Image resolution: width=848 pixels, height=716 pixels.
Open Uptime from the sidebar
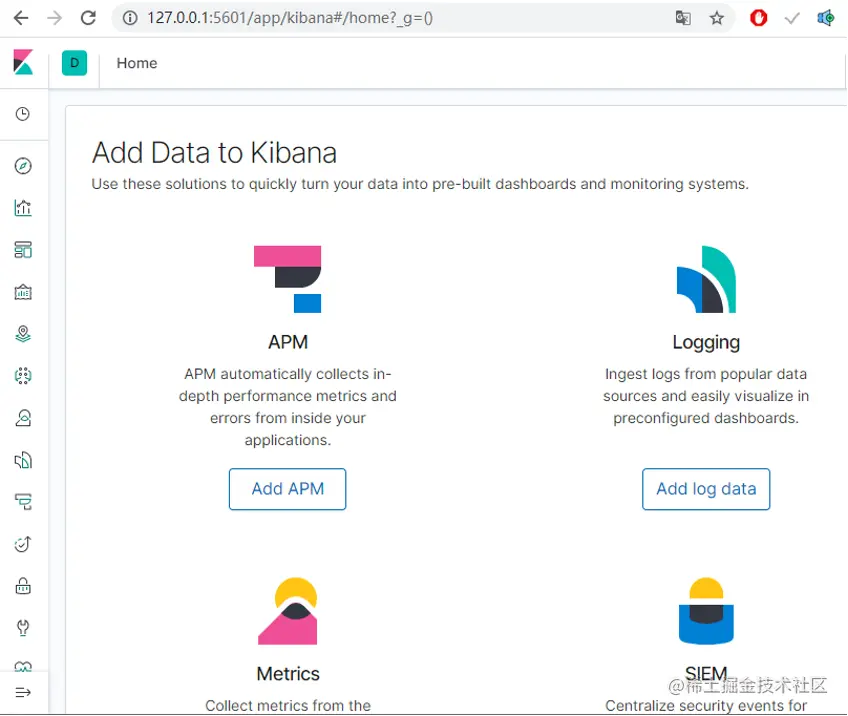(x=23, y=544)
